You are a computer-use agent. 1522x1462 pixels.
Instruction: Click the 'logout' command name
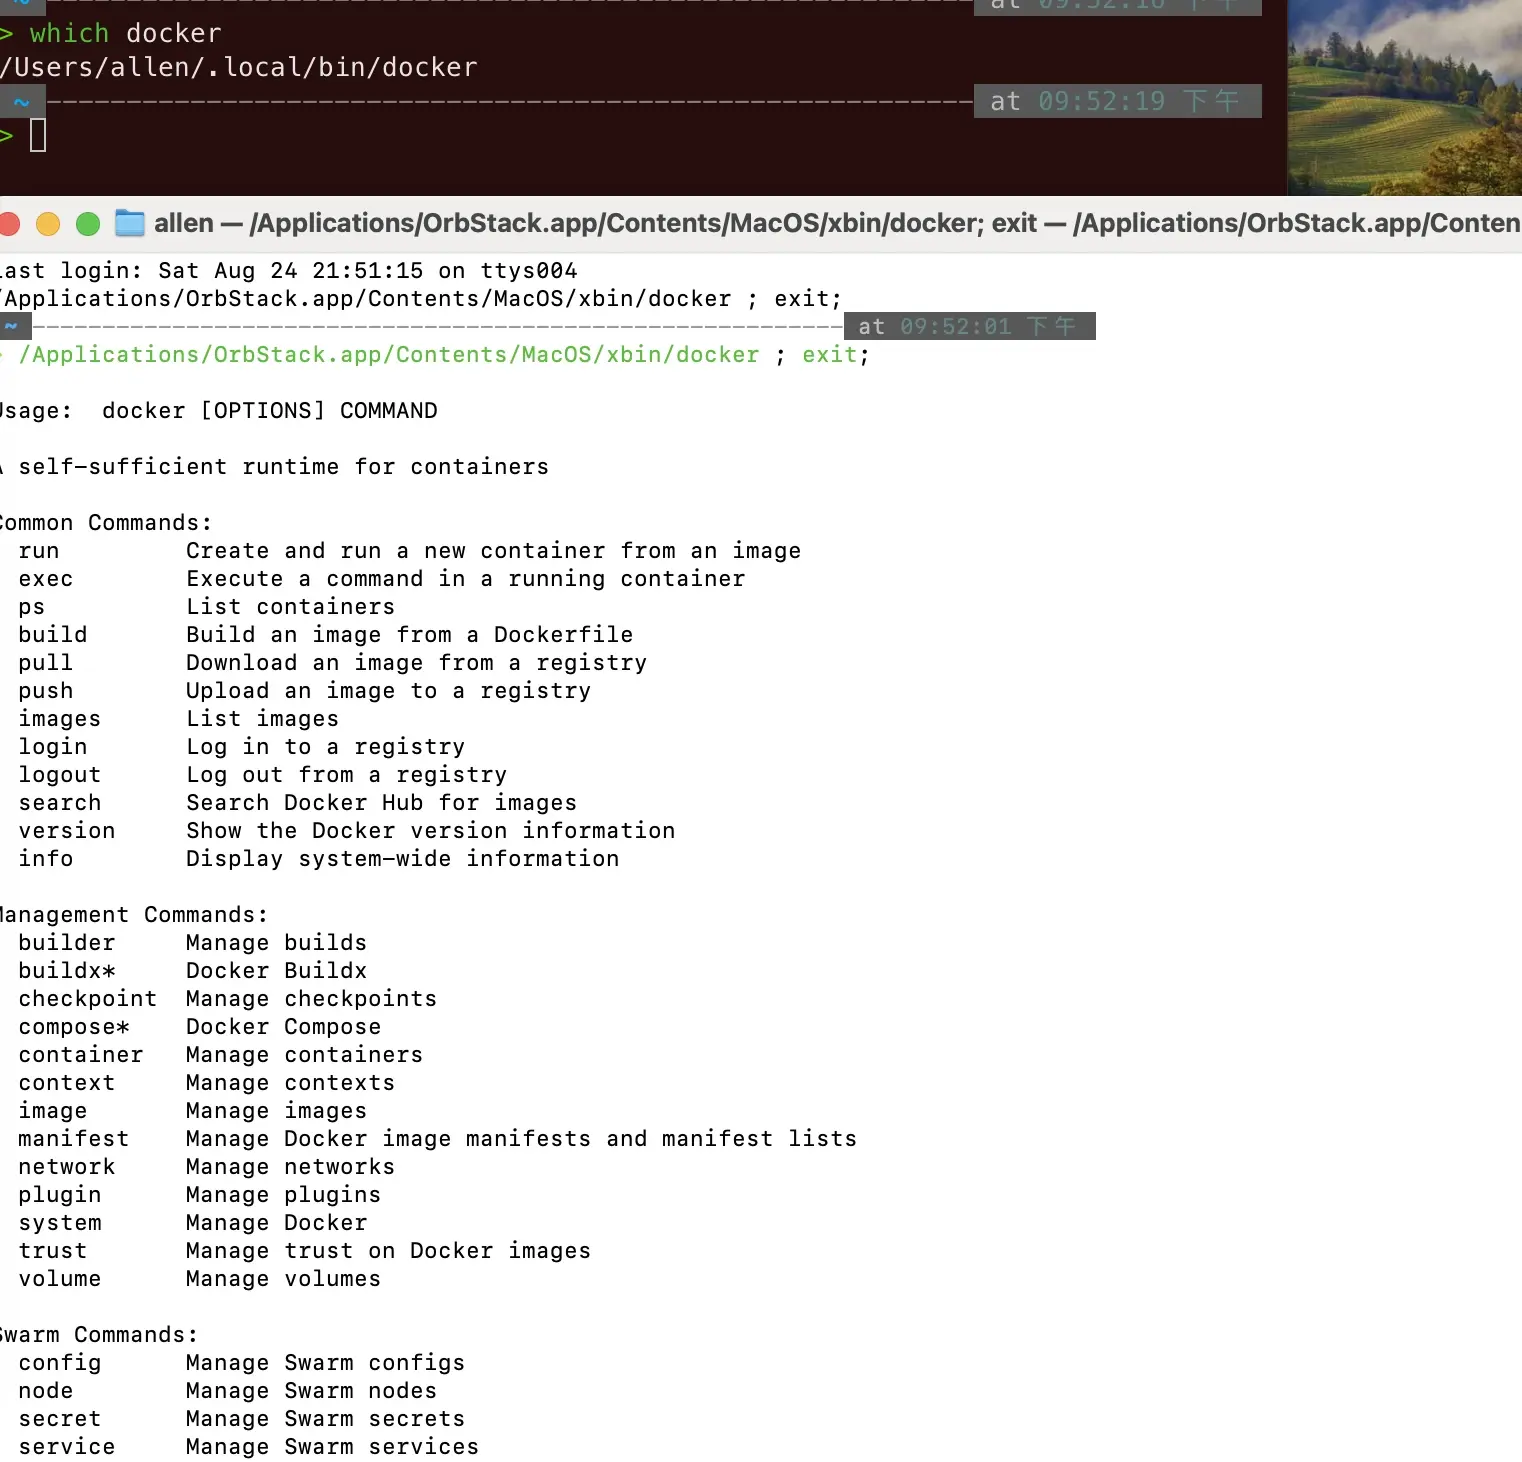click(x=60, y=775)
